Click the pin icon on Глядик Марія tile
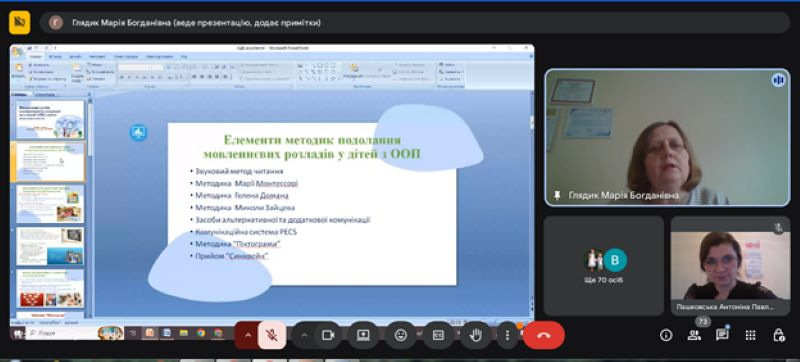Screen dimensions: 800x362 tap(557, 196)
